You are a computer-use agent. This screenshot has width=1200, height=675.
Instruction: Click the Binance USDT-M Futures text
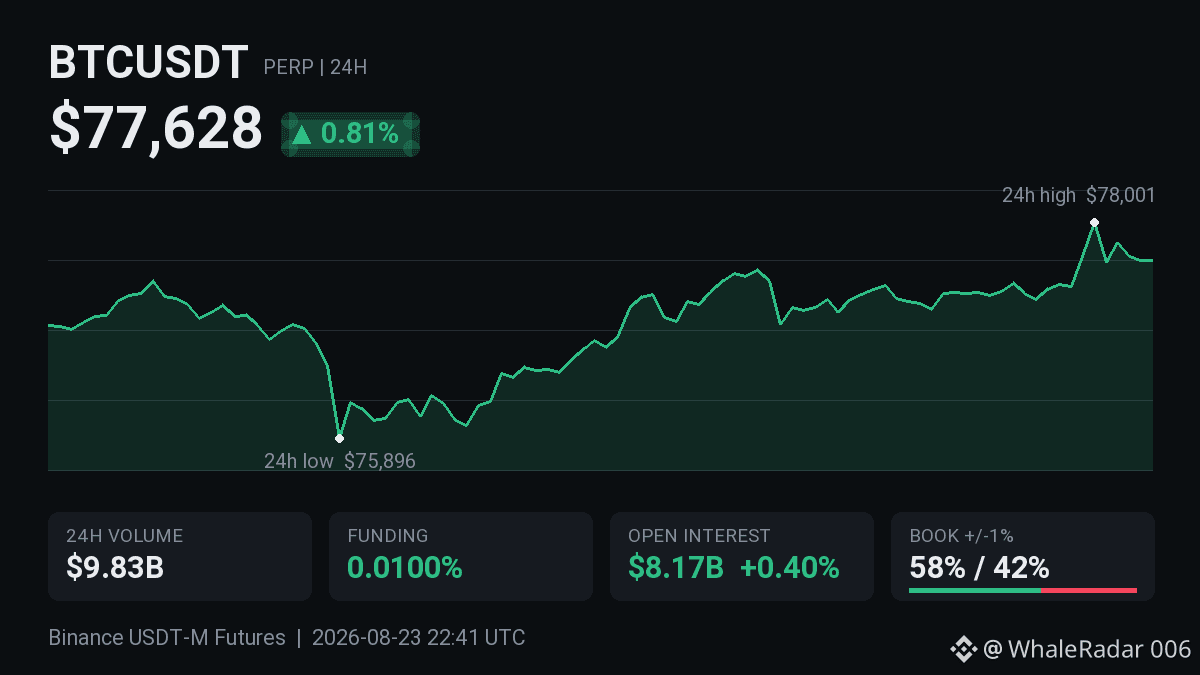pos(167,638)
